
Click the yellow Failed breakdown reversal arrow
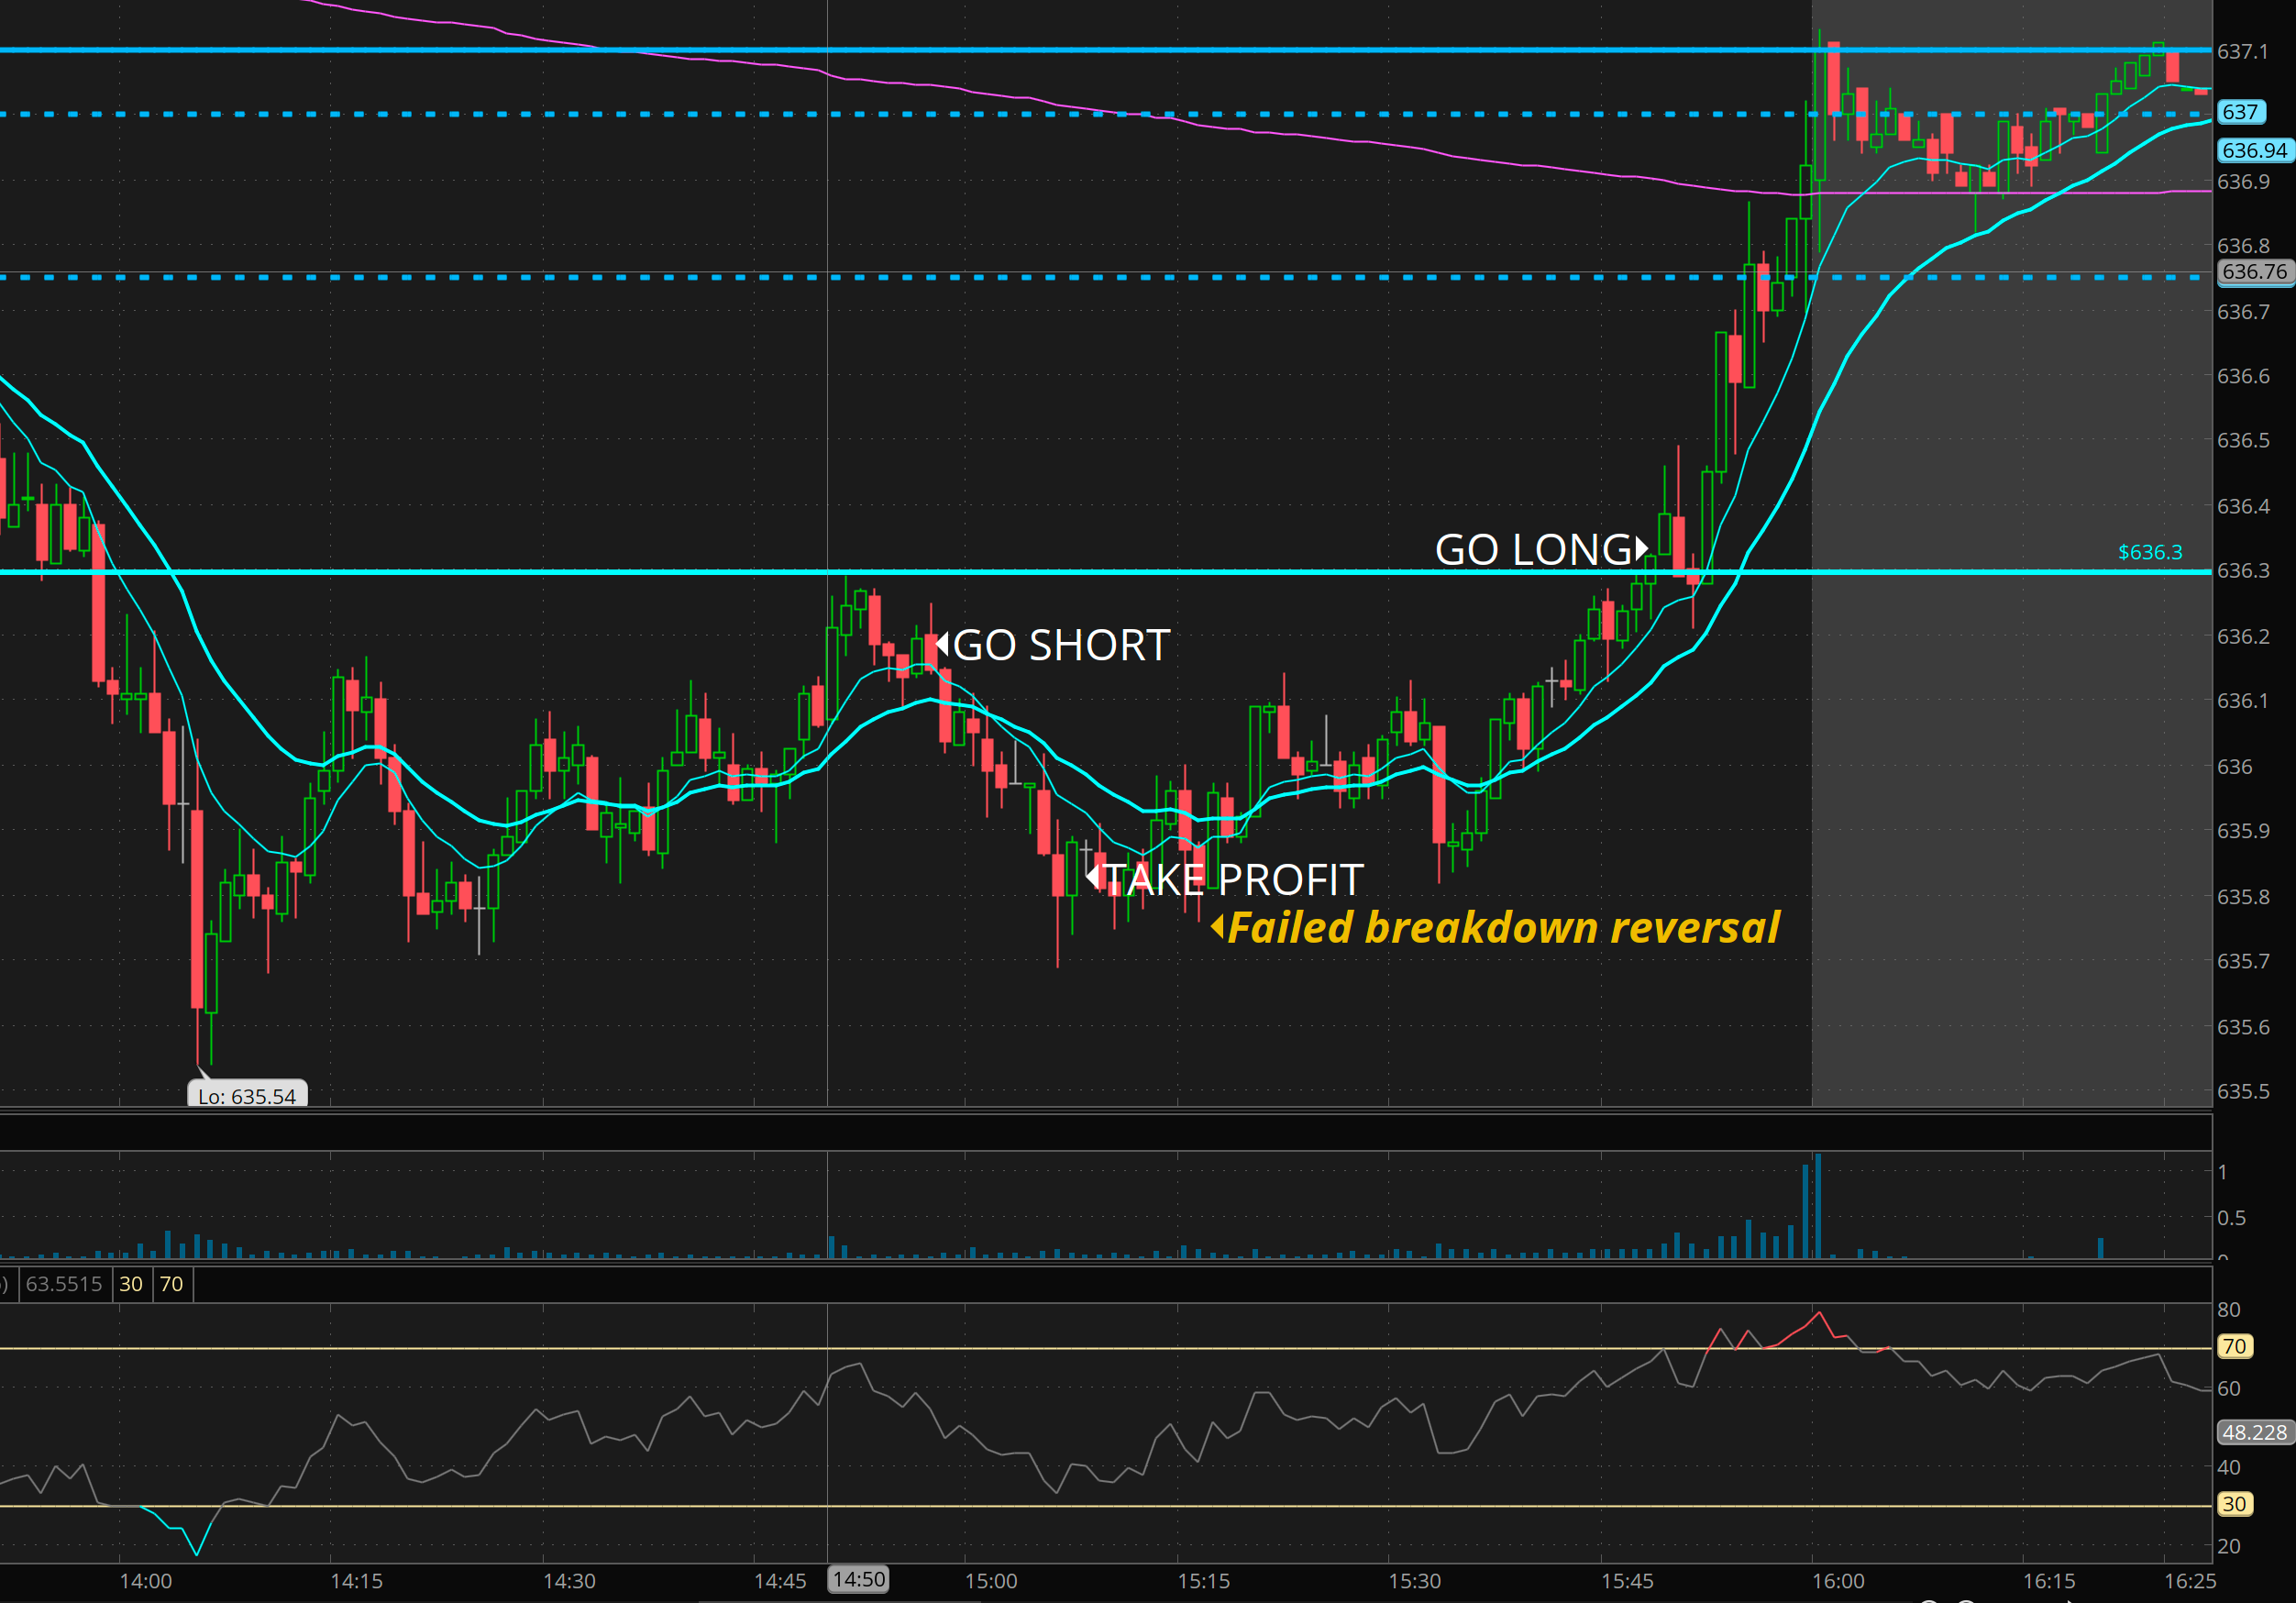(1217, 927)
